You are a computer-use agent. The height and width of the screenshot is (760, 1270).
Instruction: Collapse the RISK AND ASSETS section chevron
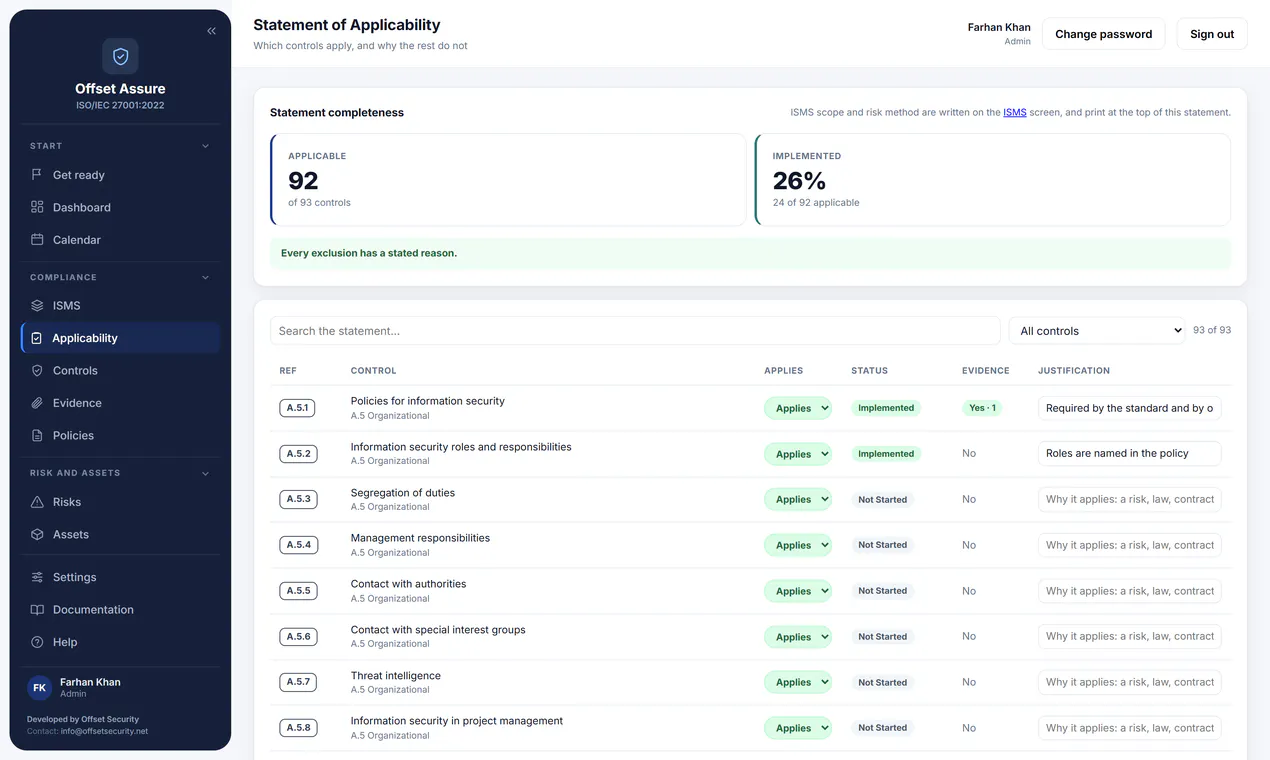click(x=206, y=473)
